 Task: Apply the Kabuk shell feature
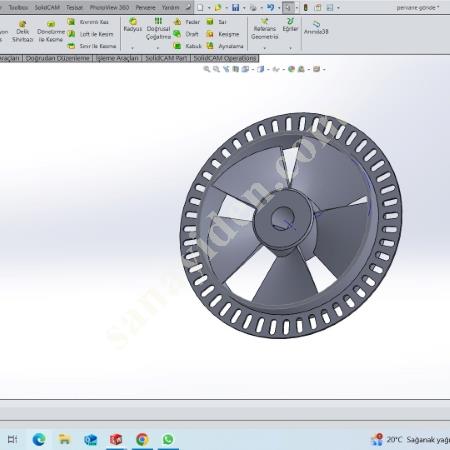(x=188, y=46)
